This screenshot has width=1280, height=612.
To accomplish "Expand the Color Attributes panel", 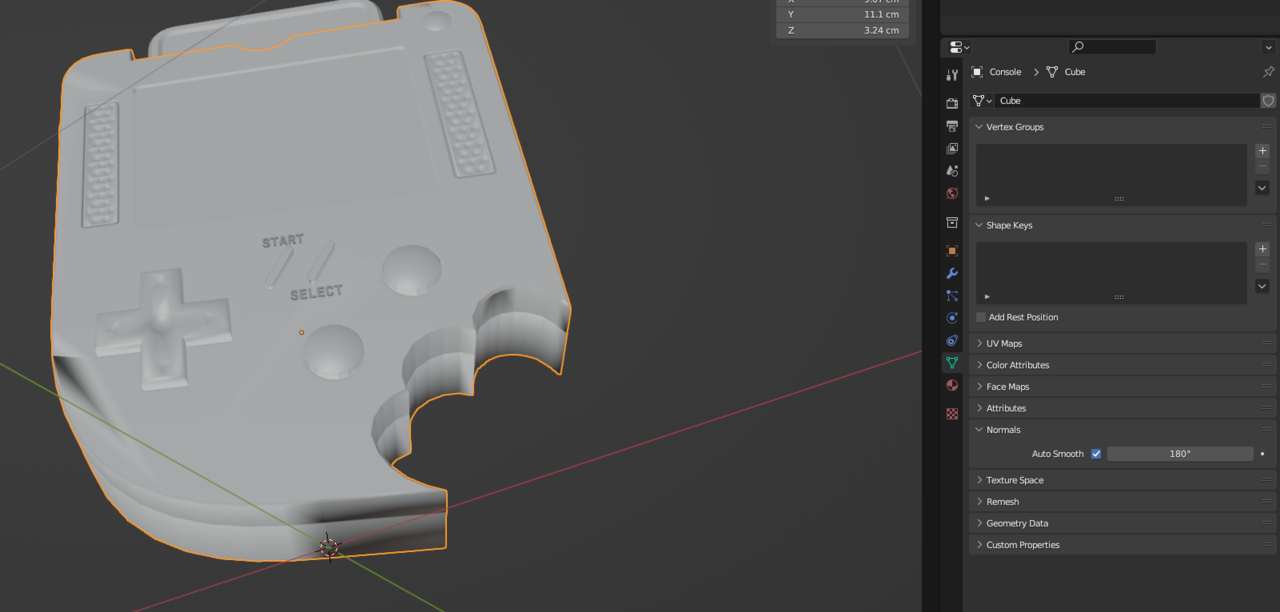I will pos(979,365).
